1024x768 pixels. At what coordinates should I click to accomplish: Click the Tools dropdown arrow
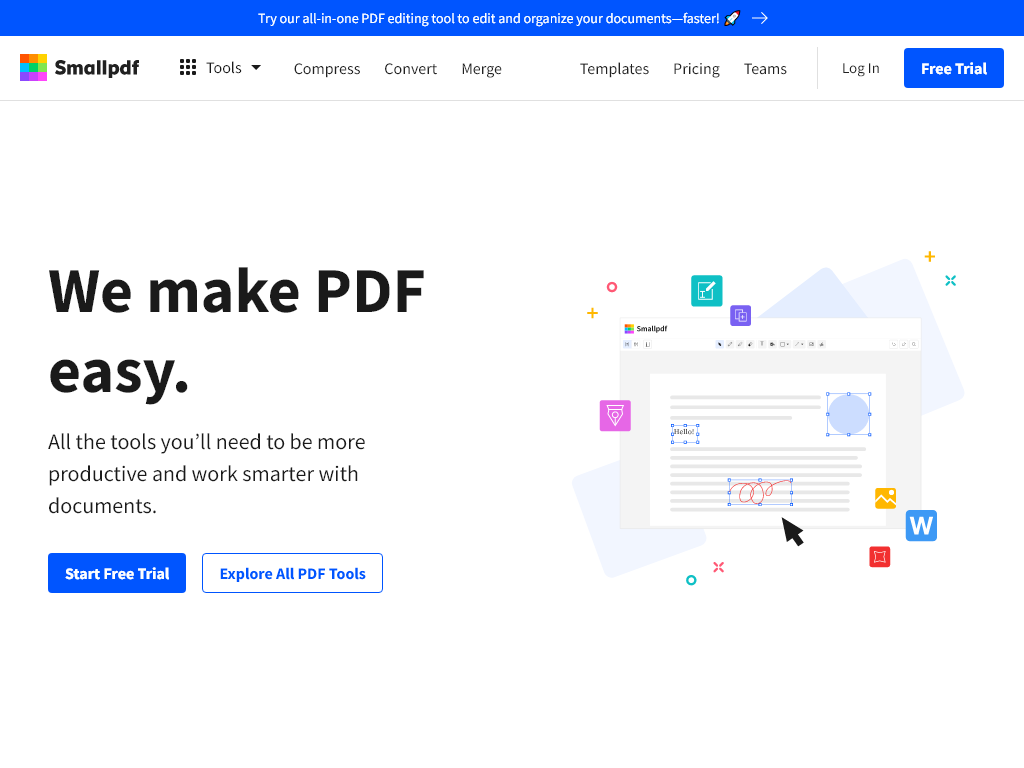click(256, 67)
